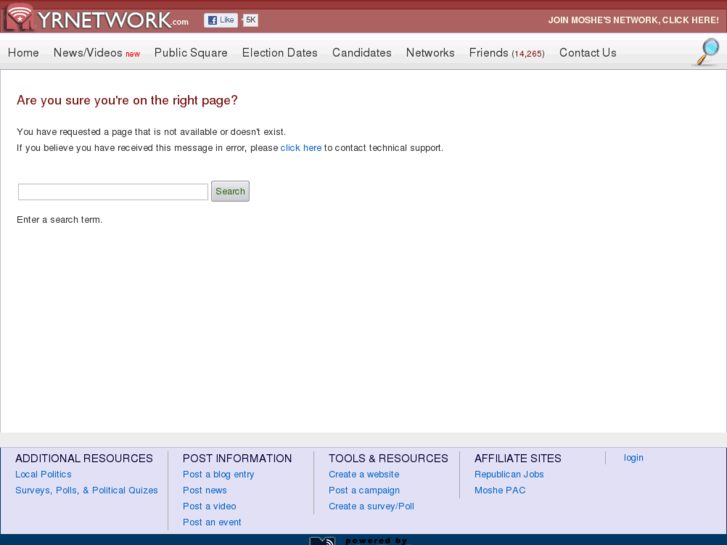Image resolution: width=727 pixels, height=545 pixels.
Task: Click Join Moshe's Network banner link
Action: coord(633,20)
